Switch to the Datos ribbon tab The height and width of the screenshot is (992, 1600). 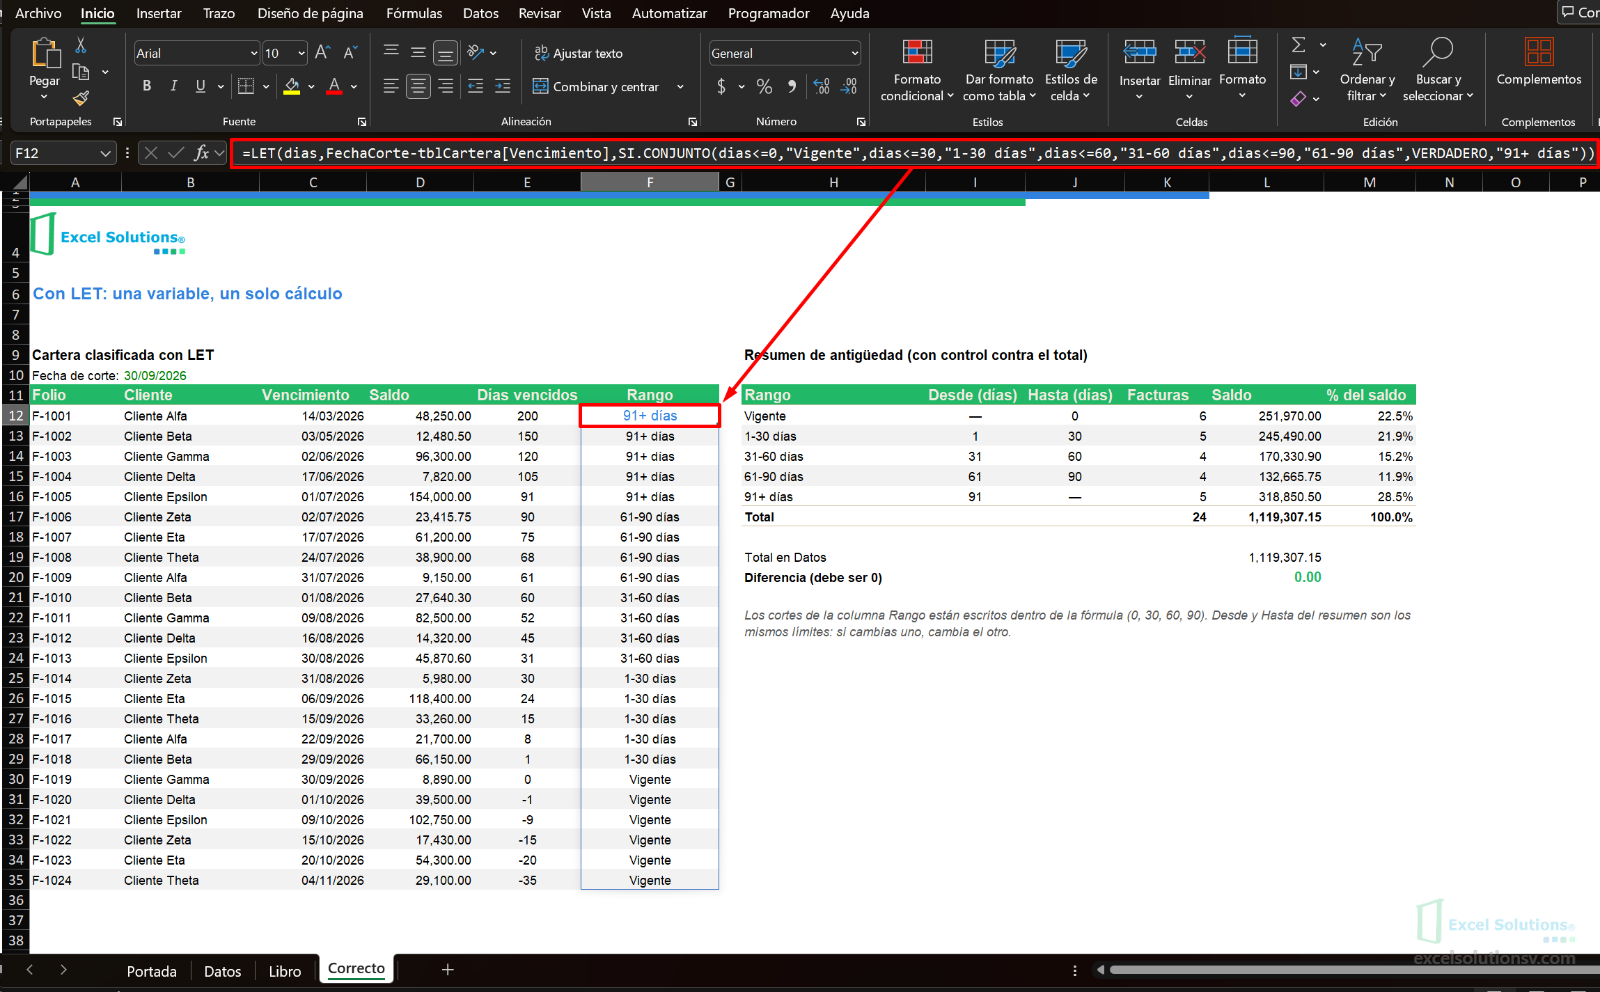pyautogui.click(x=481, y=13)
